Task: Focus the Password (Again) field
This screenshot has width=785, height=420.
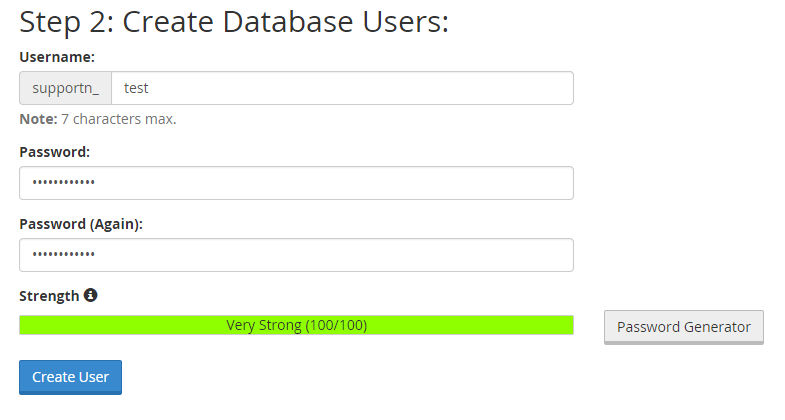Action: click(x=296, y=255)
